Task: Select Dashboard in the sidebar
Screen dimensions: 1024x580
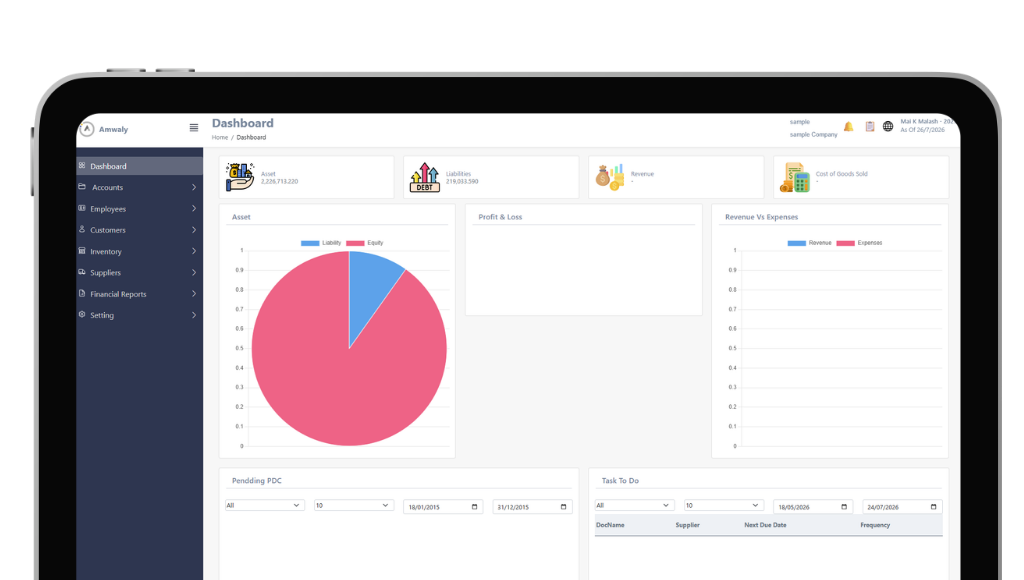Action: point(138,166)
